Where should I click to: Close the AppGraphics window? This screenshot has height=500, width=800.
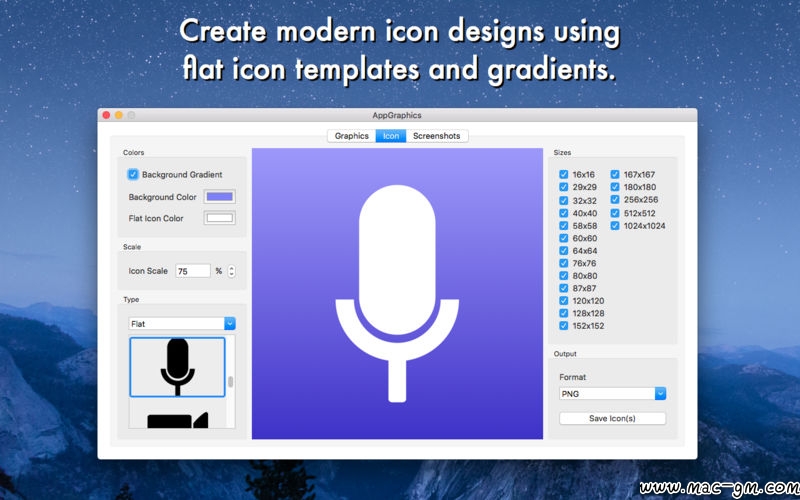pos(106,115)
